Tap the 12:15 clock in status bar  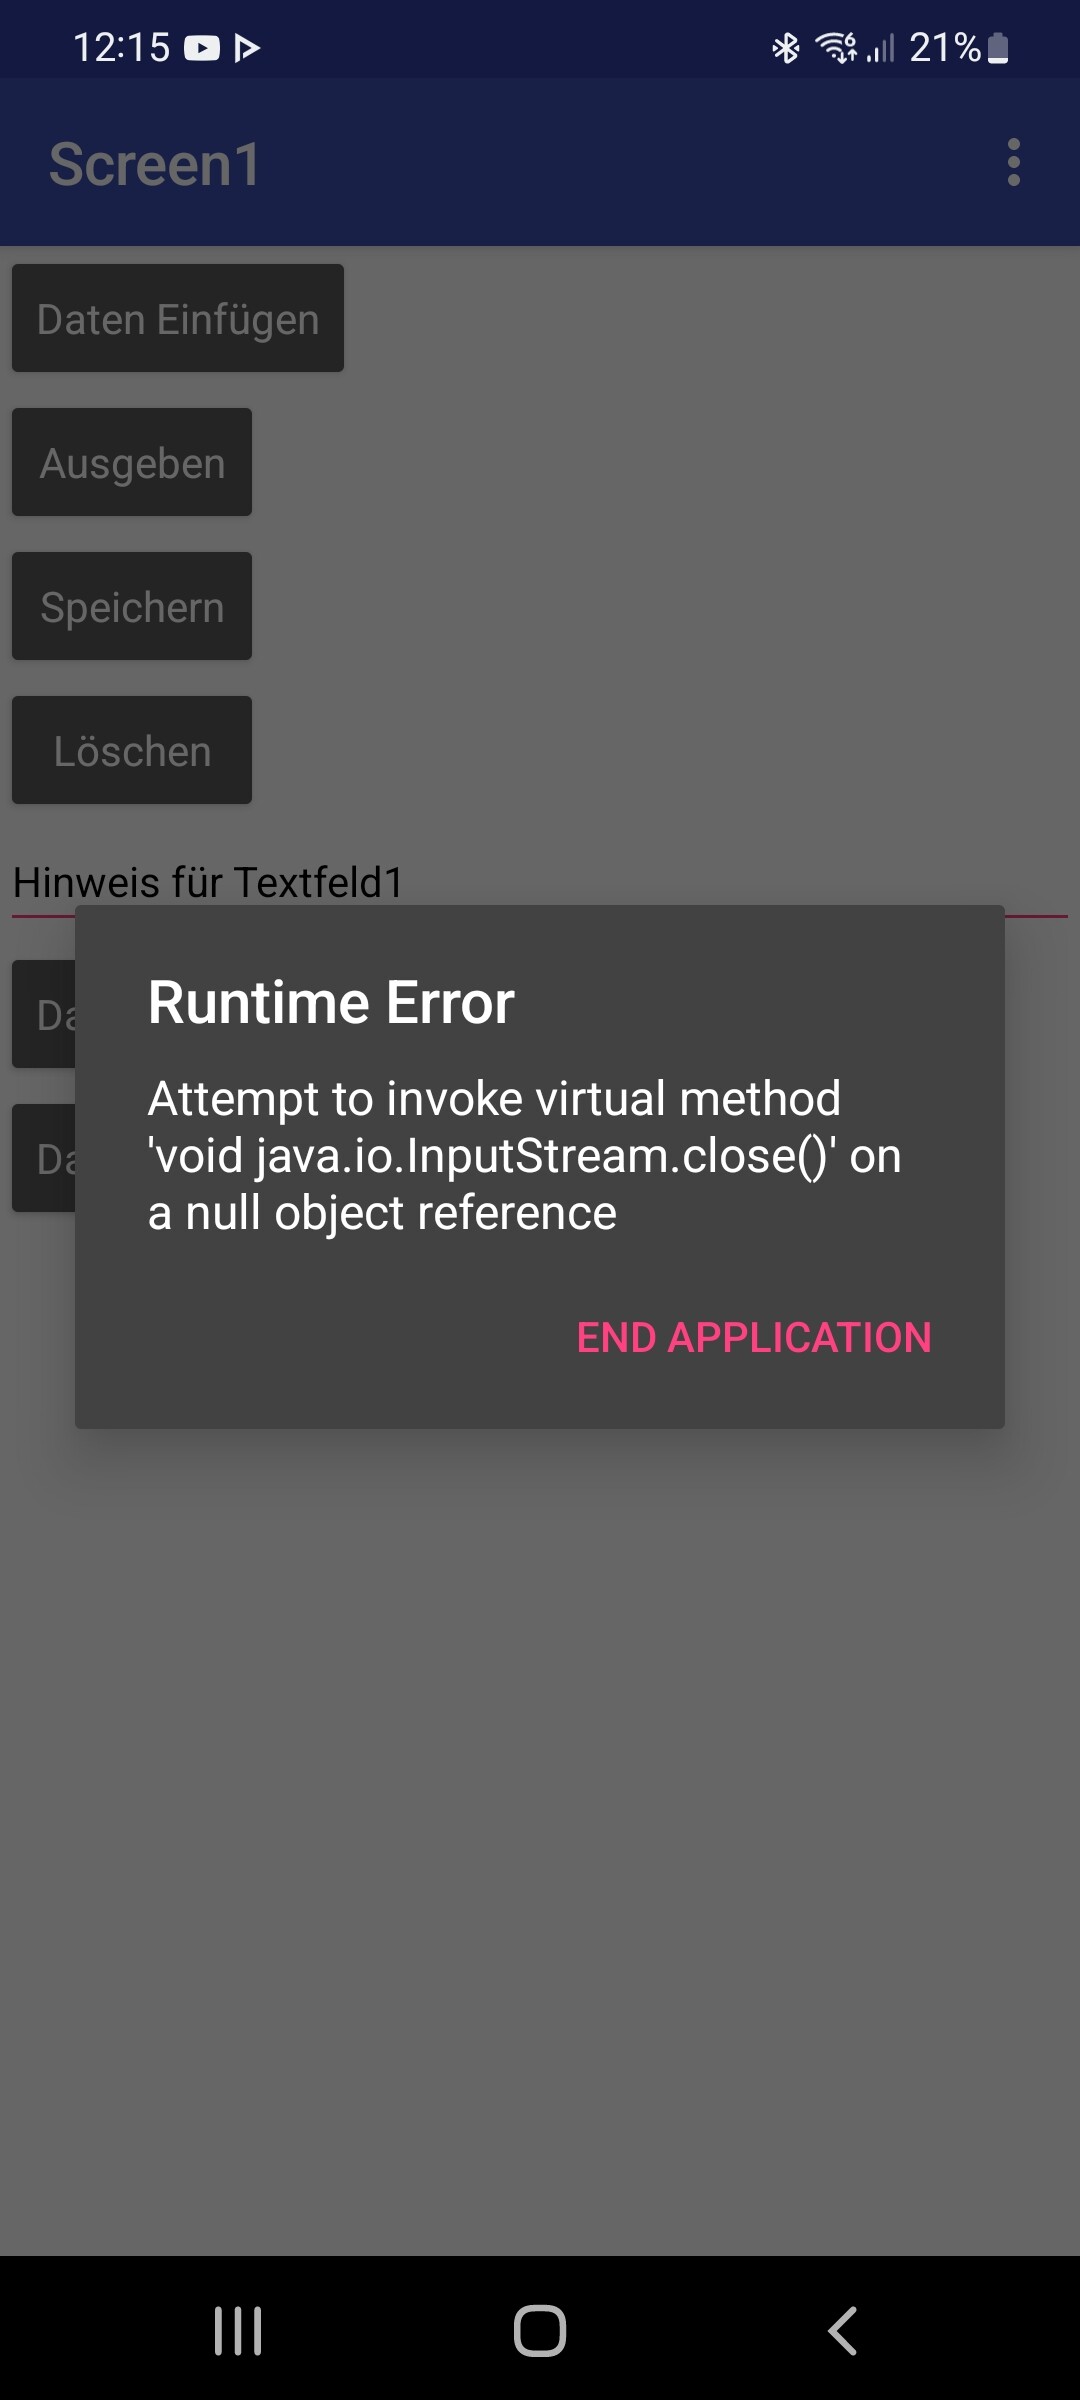pyautogui.click(x=122, y=48)
